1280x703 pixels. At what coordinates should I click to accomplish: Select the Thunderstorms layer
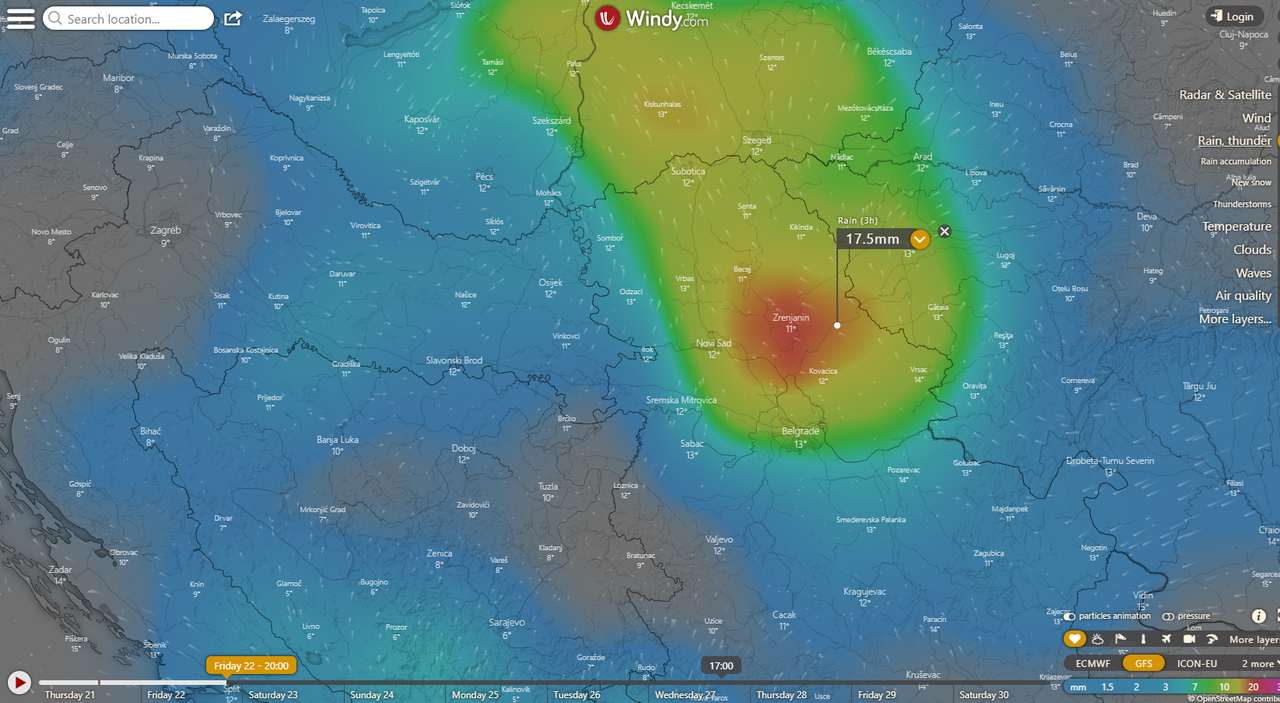click(x=1242, y=203)
